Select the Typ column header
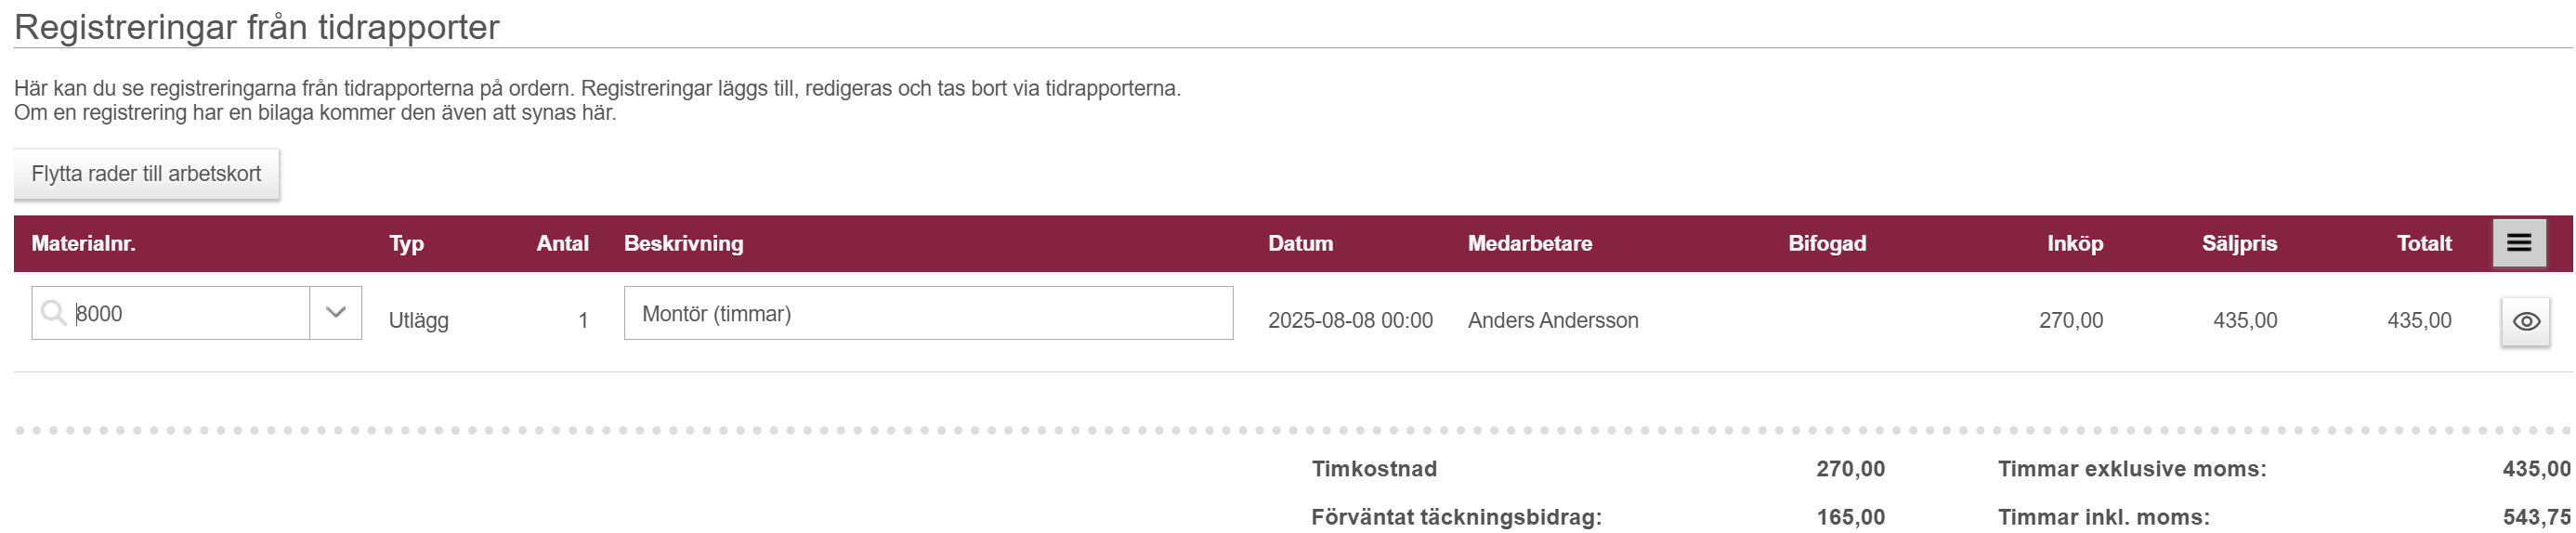 click(406, 243)
